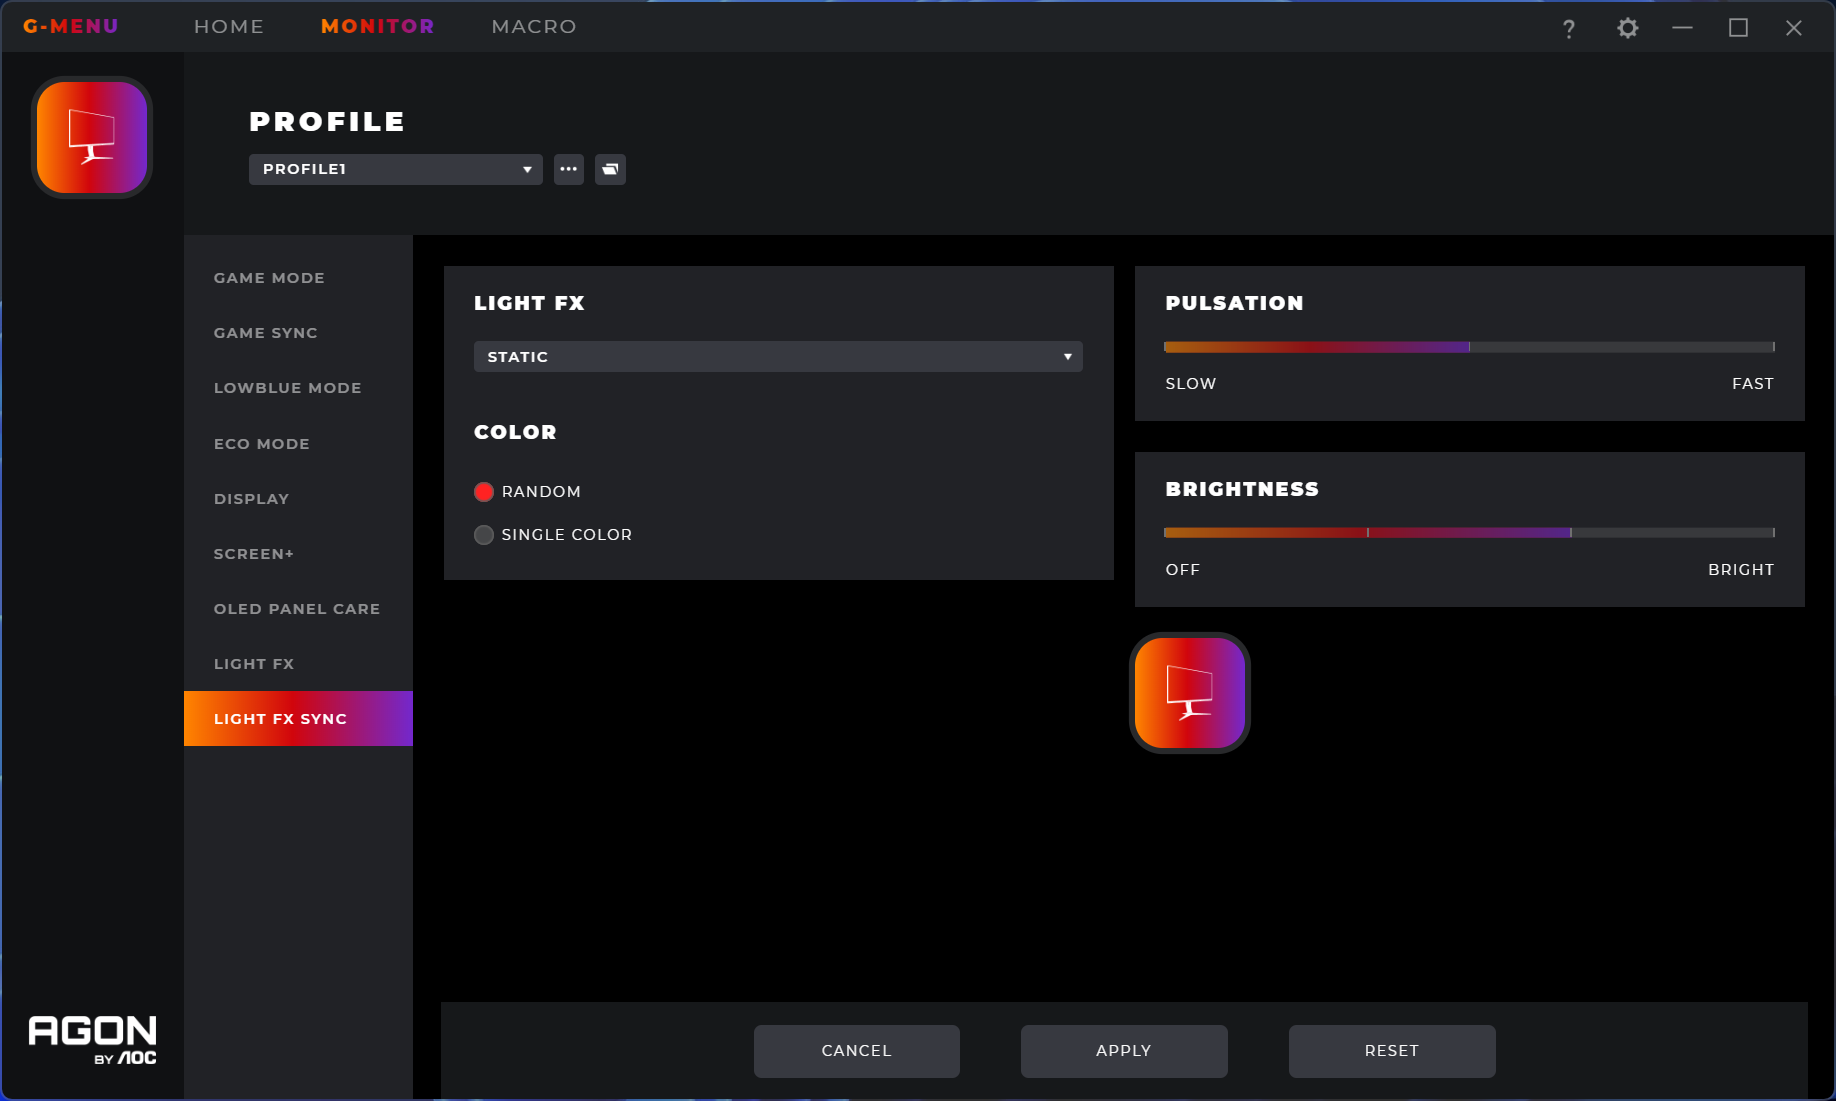Maximize the G-Menu window
Image resolution: width=1836 pixels, height=1101 pixels.
point(1739,28)
